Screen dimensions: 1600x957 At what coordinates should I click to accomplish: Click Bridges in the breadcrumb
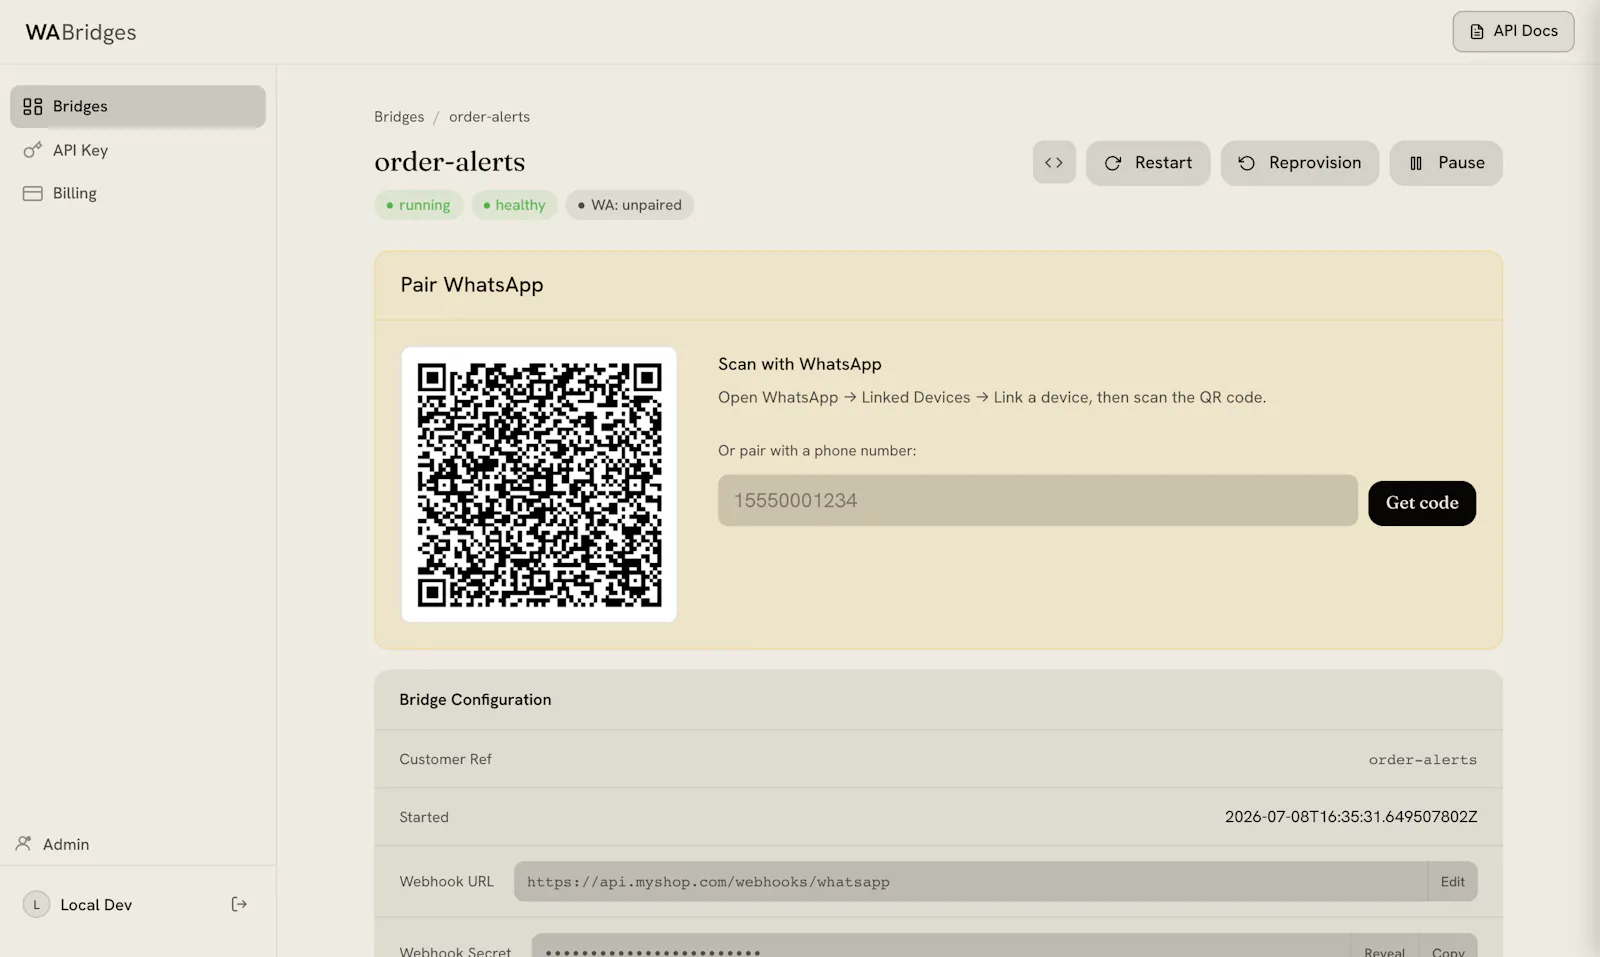(x=399, y=117)
